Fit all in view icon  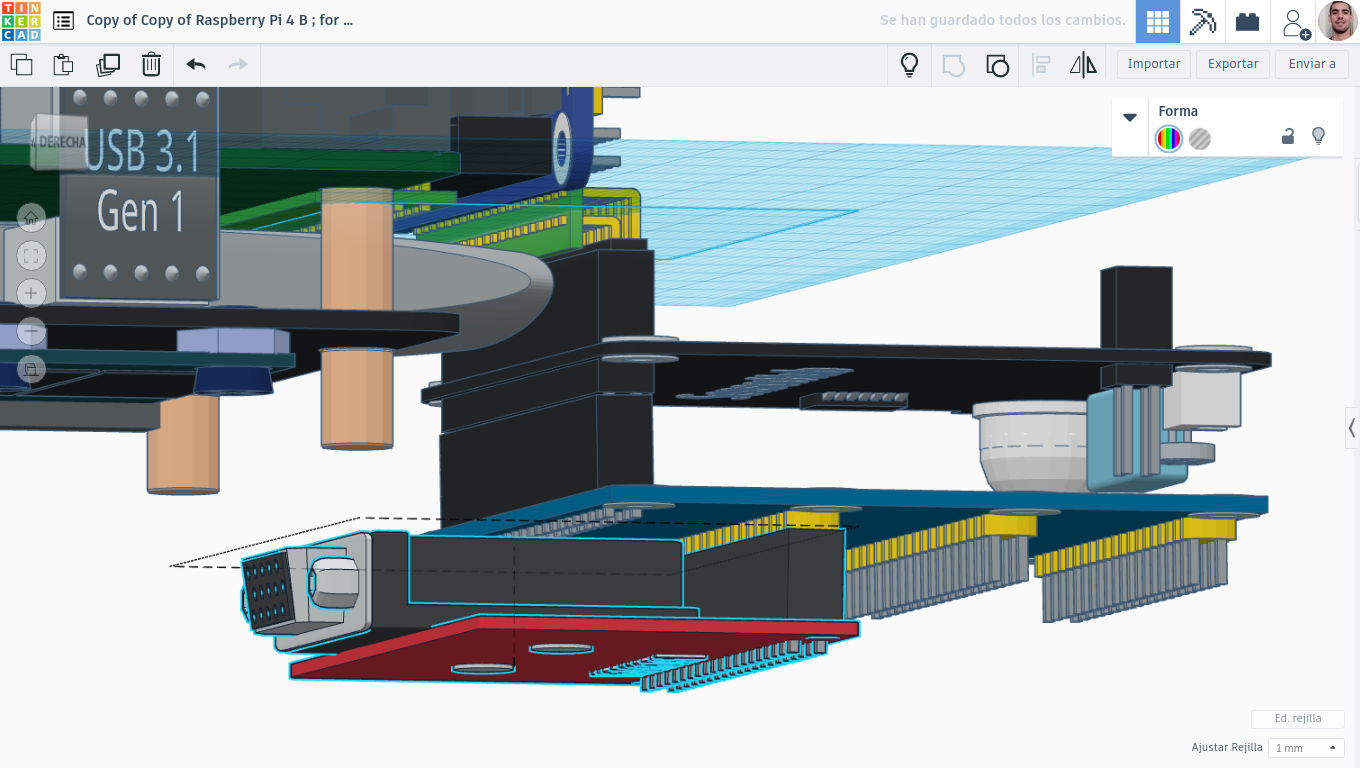pos(31,256)
